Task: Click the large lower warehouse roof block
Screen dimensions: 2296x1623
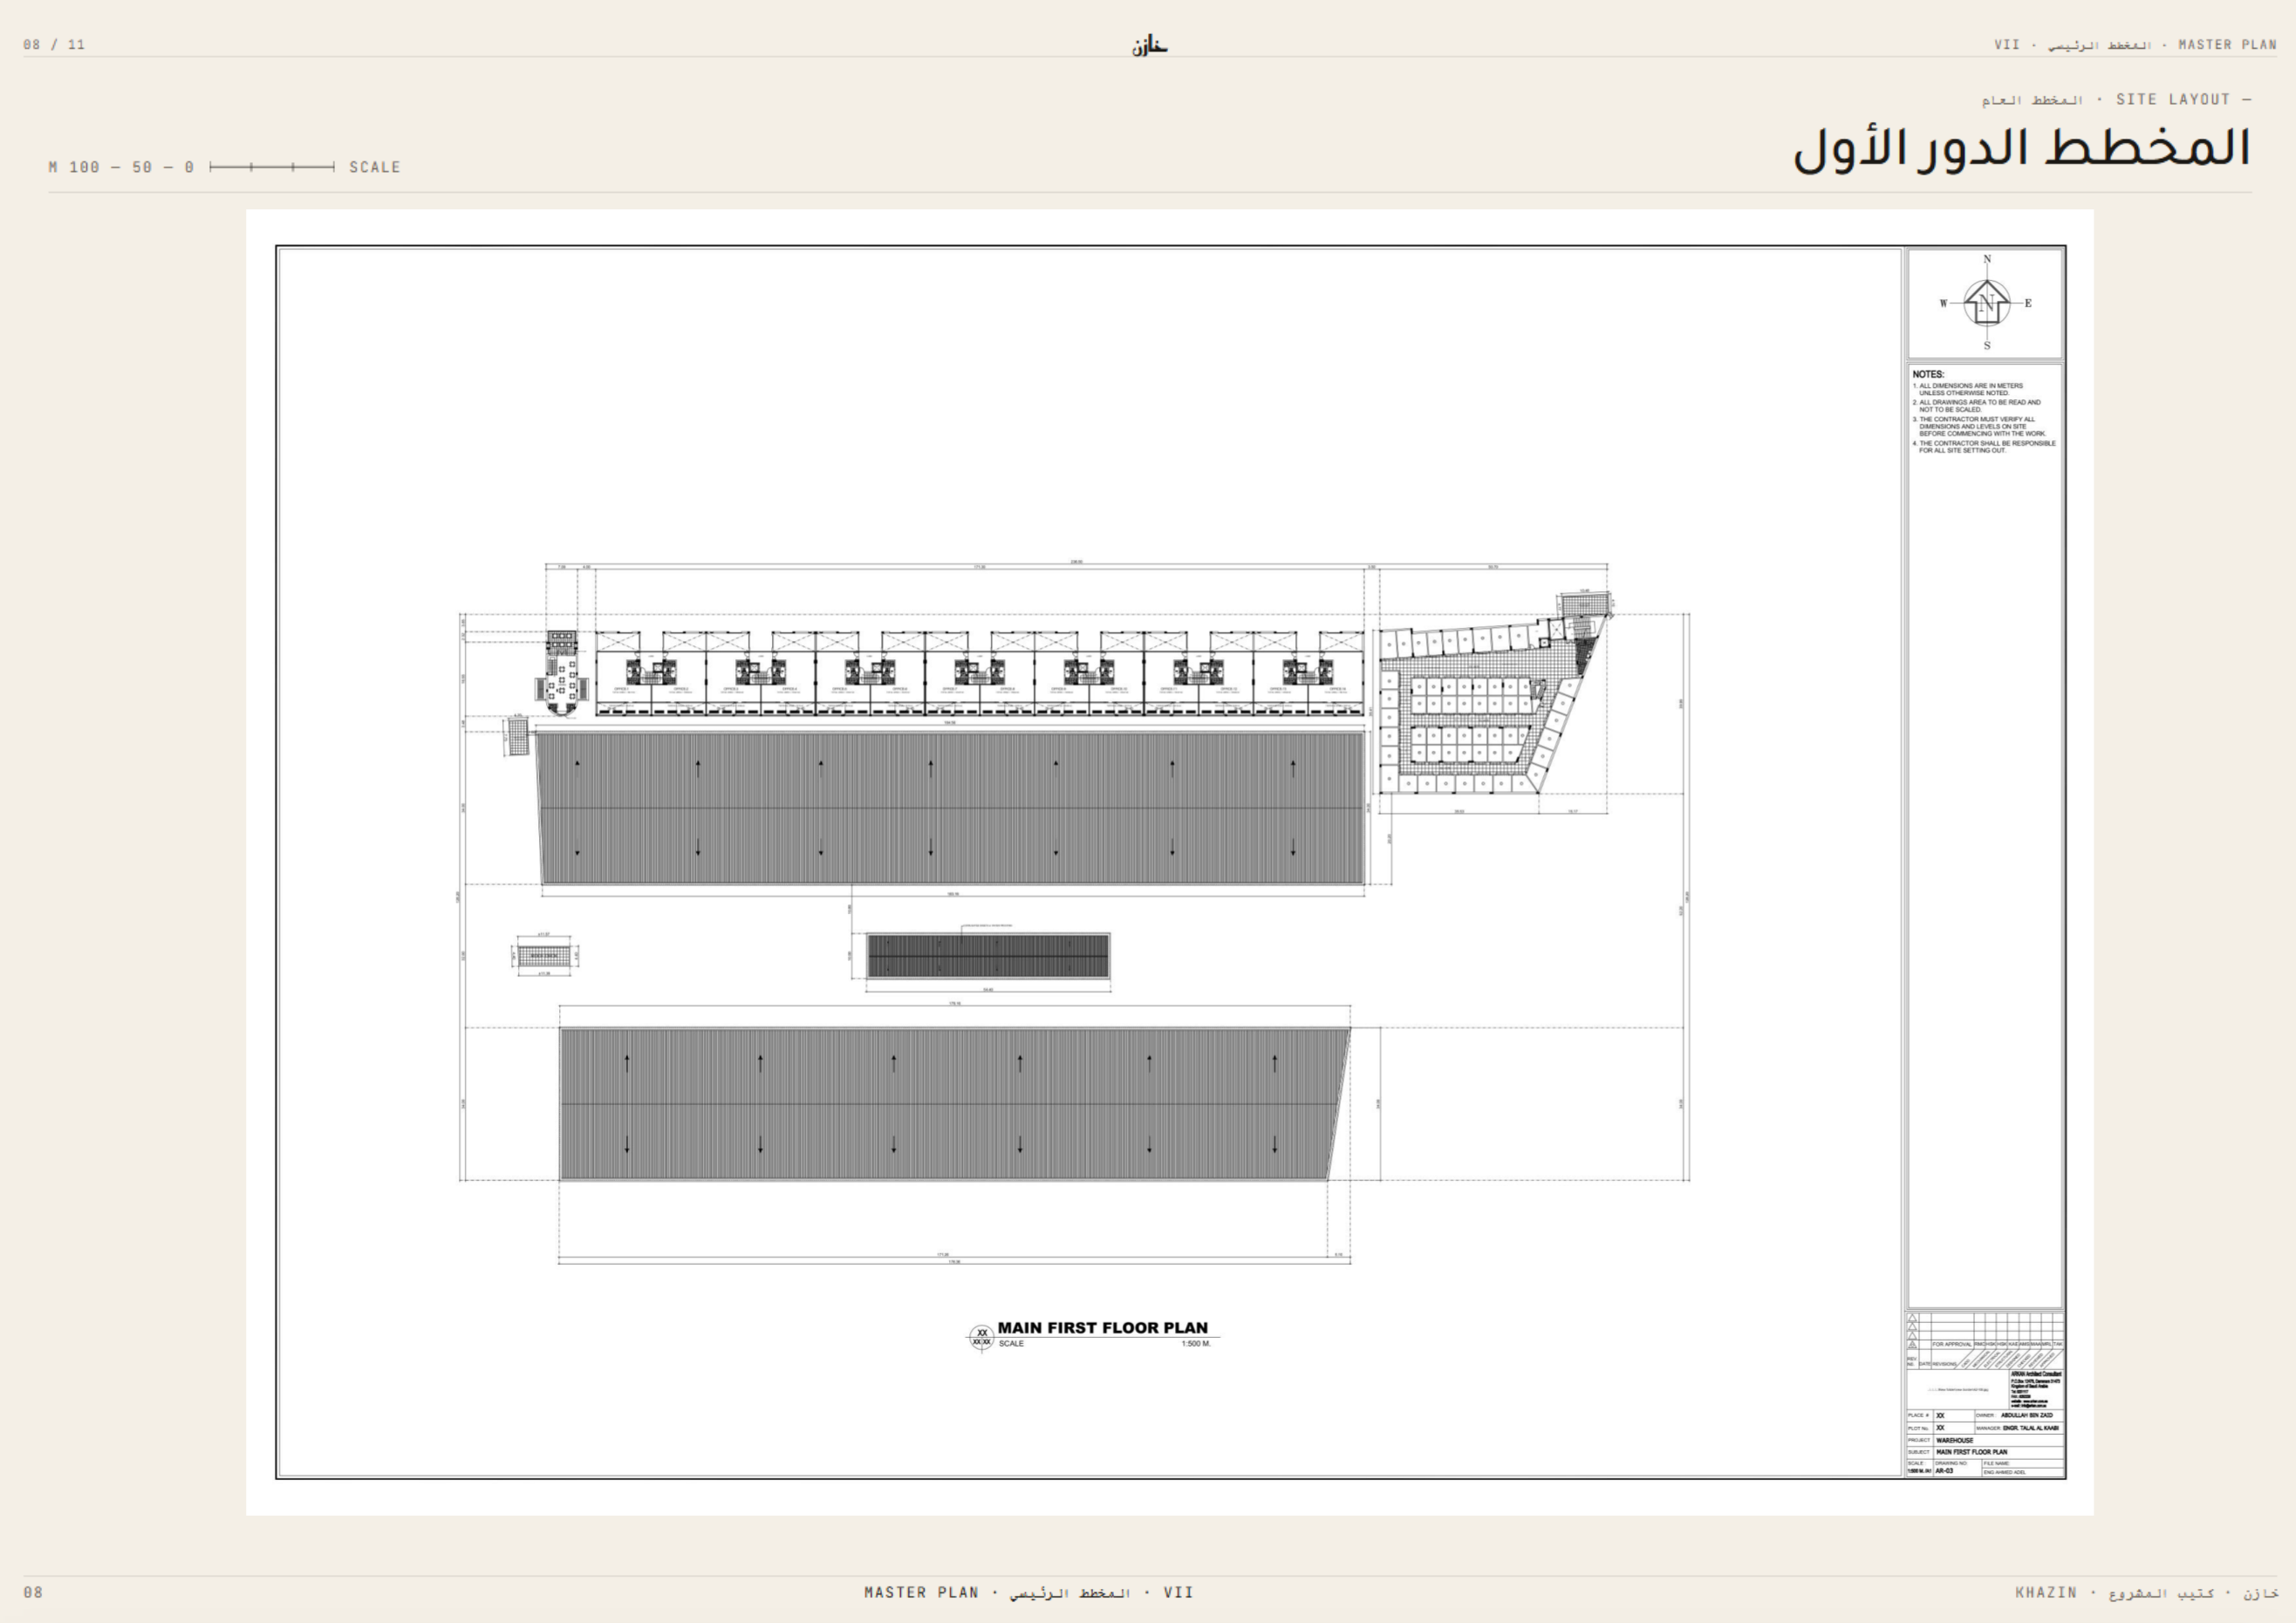Action: pos(954,1104)
